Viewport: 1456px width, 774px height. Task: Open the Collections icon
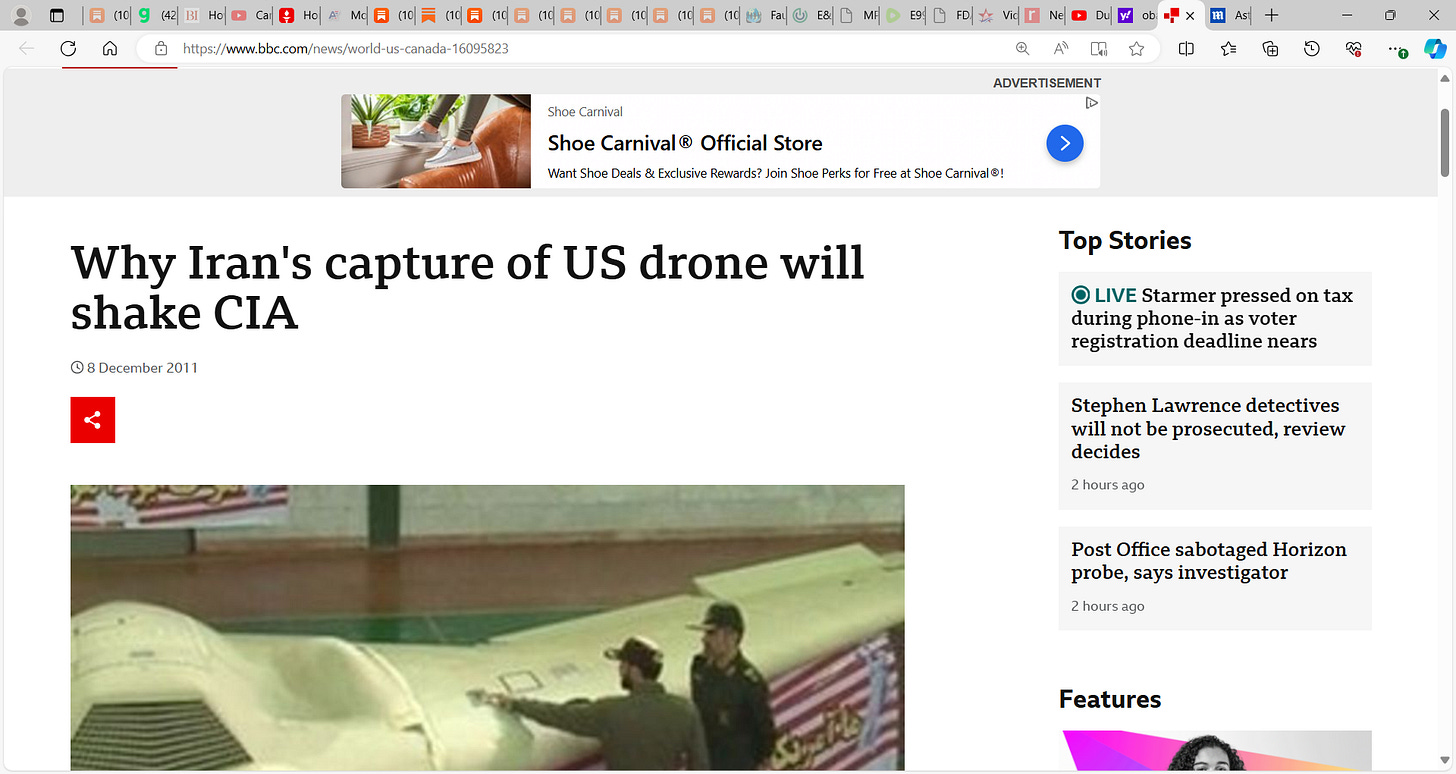pyautogui.click(x=1270, y=48)
